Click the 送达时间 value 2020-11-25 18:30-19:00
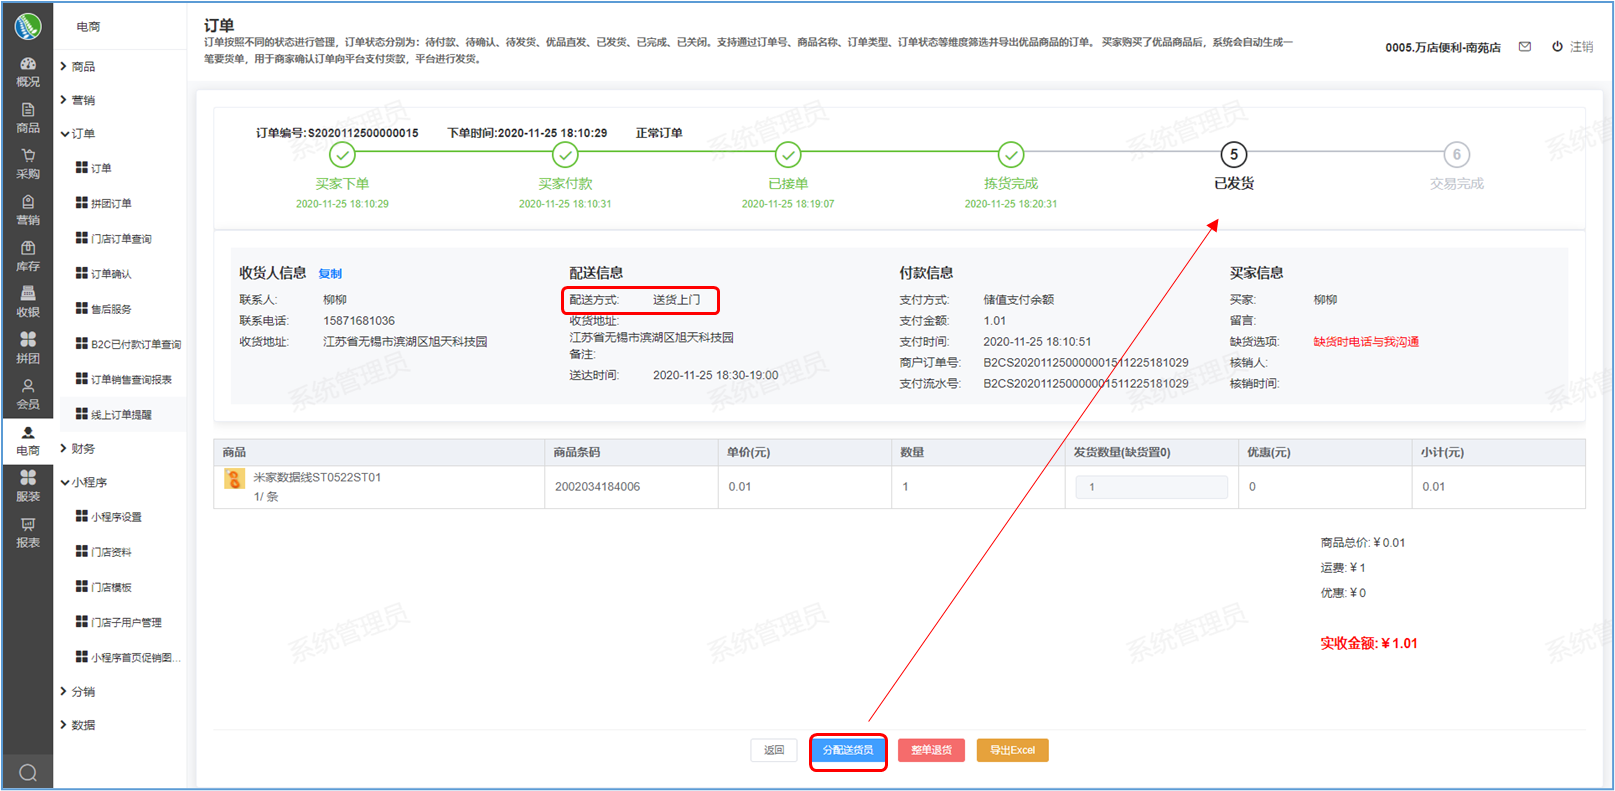 [716, 376]
